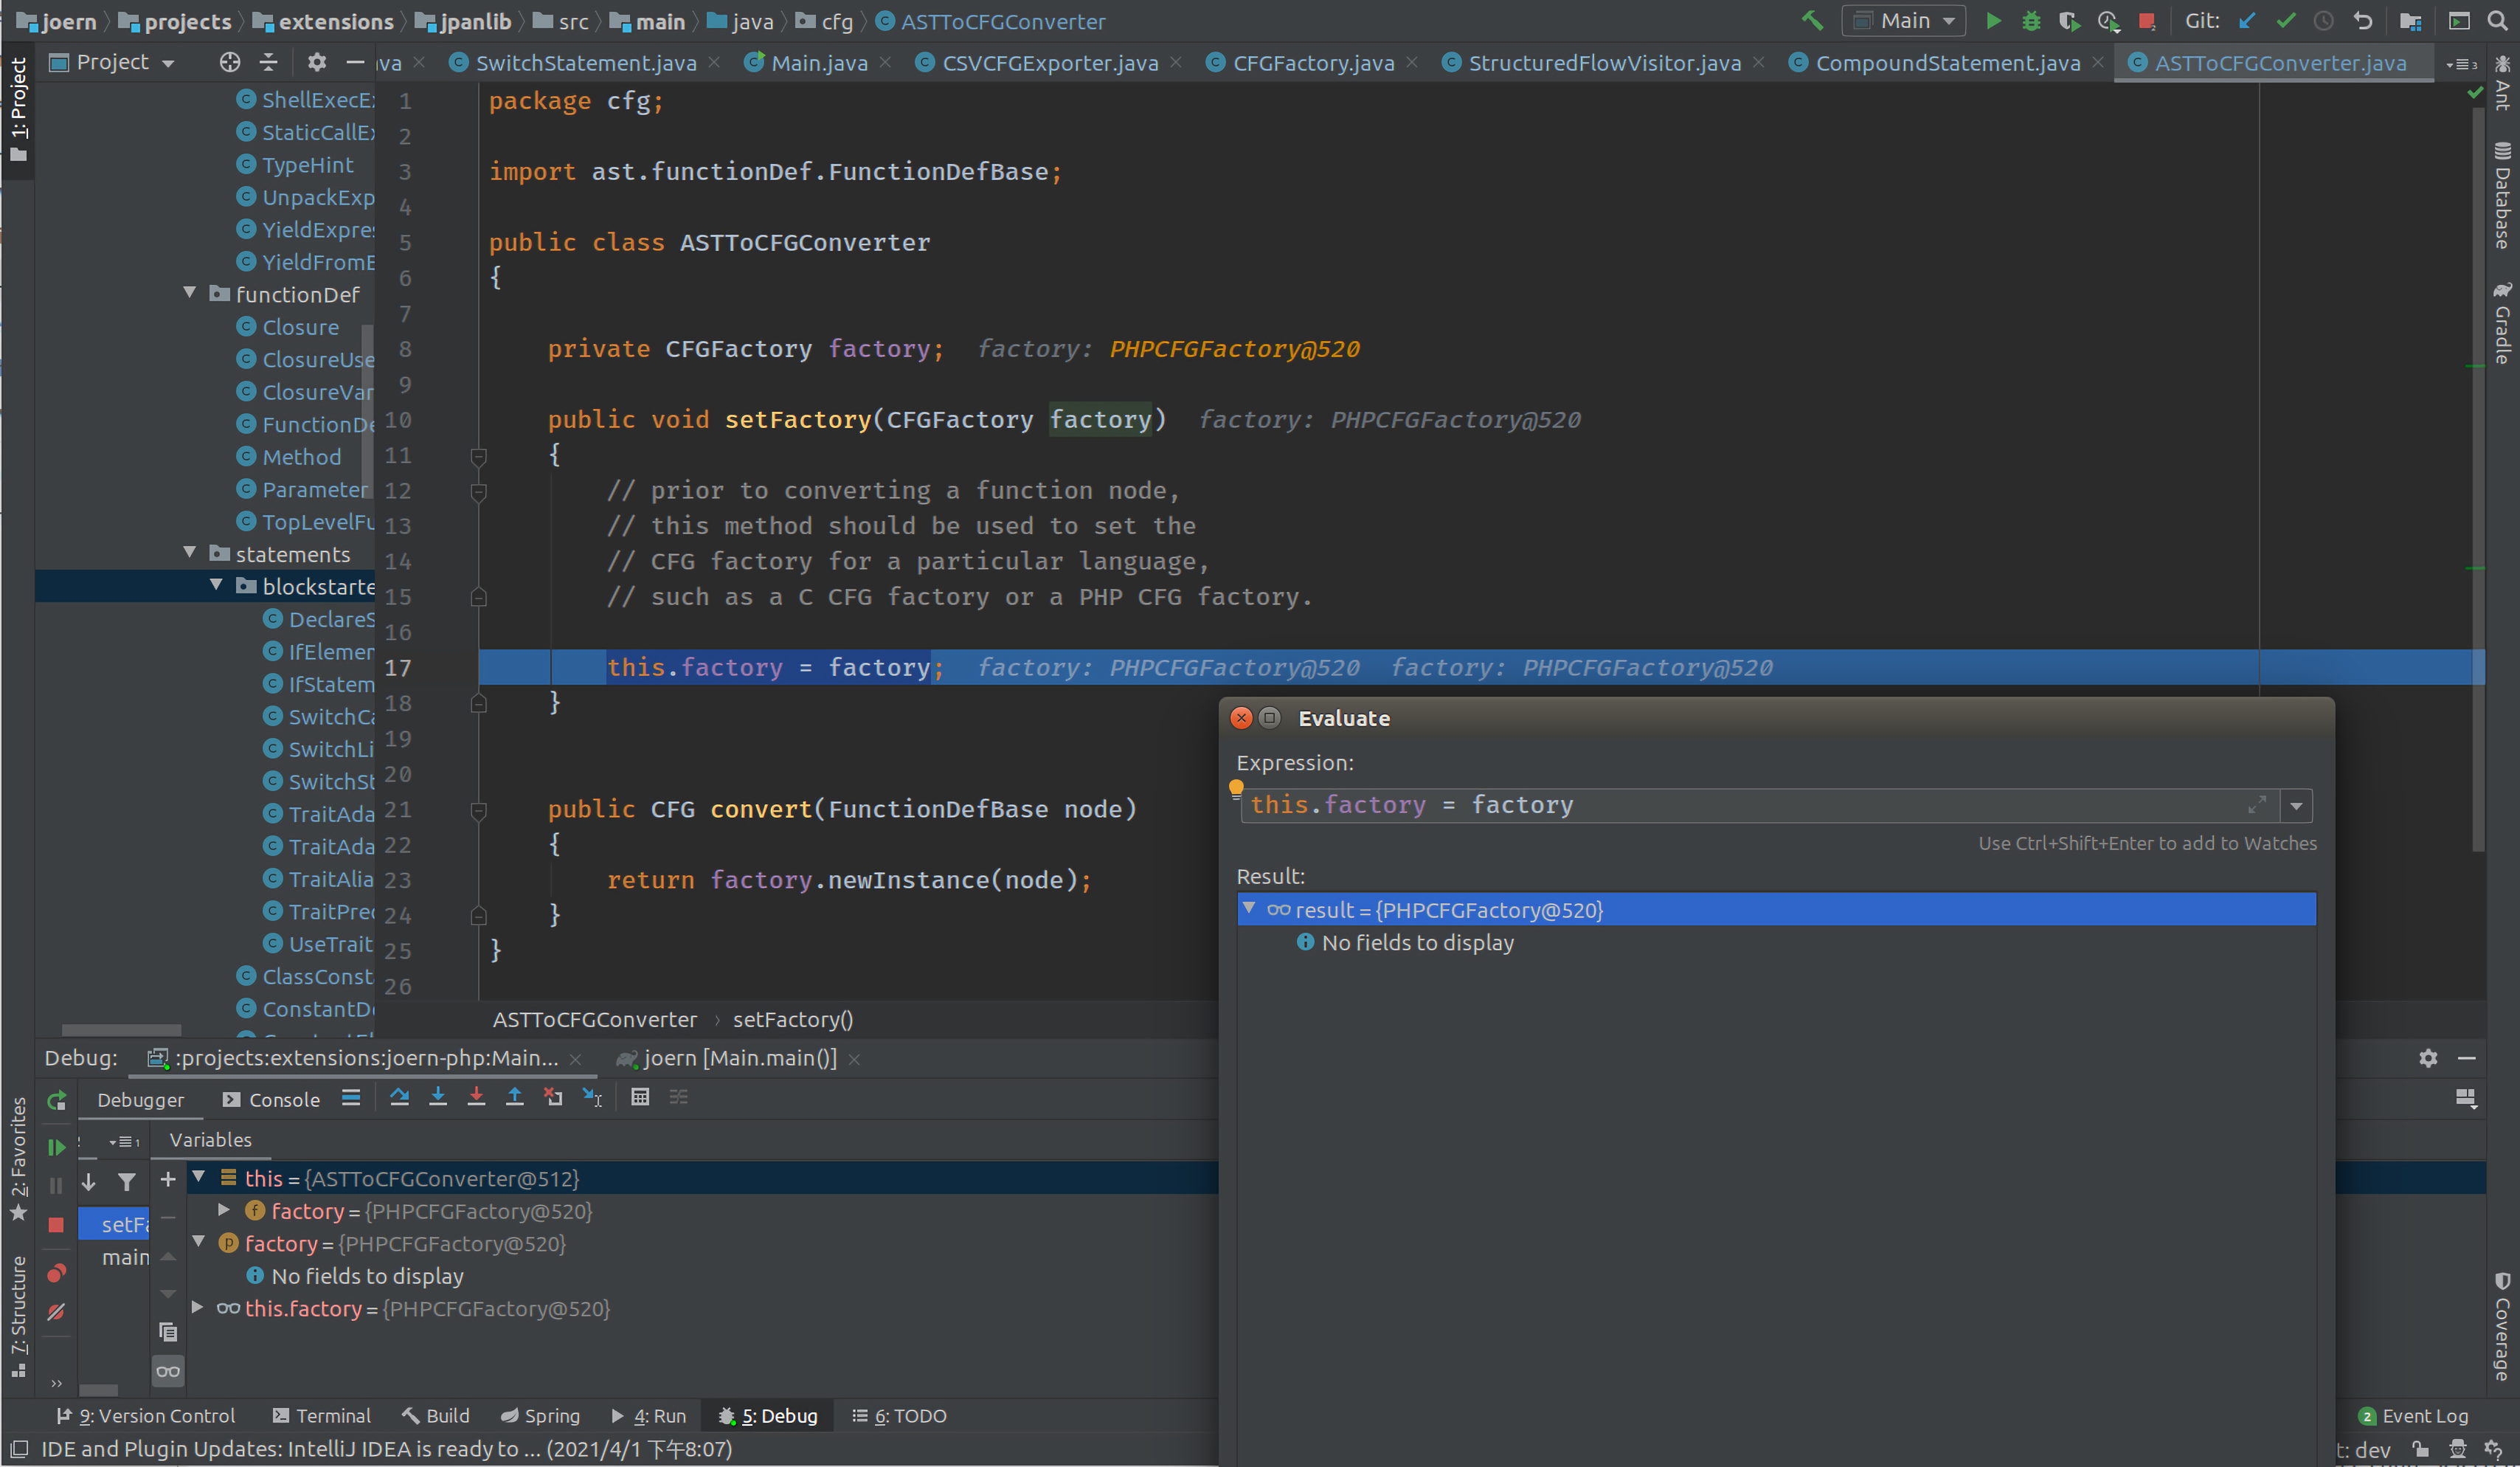Switch to CSVCFGExporter.java tab
This screenshot has width=2520, height=1467.
(x=1050, y=63)
